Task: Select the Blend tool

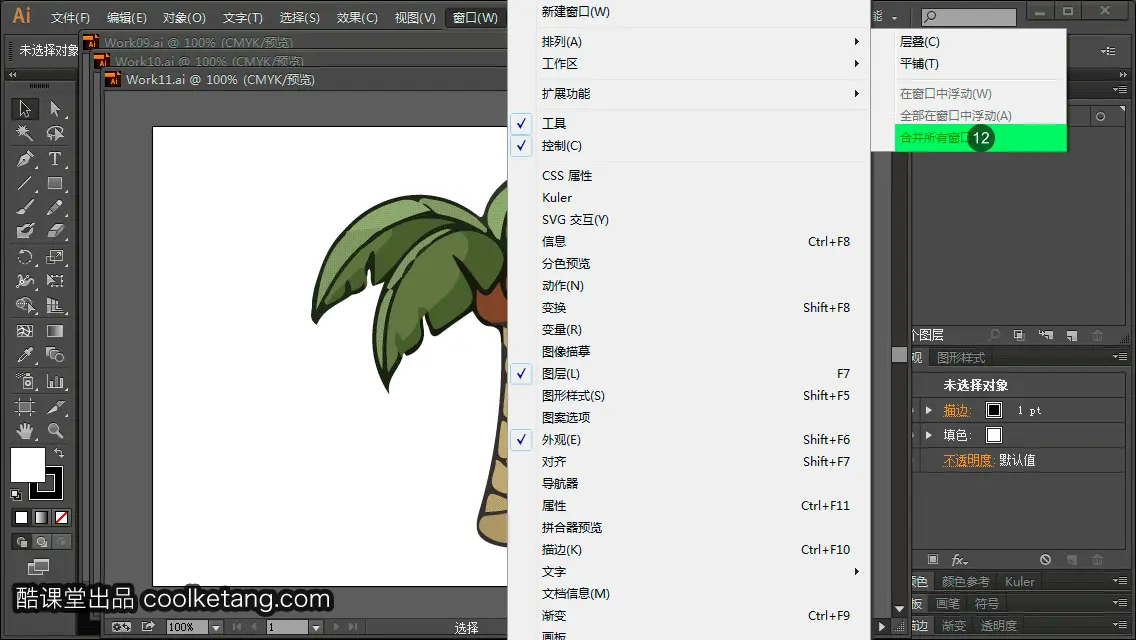Action: tap(55, 355)
